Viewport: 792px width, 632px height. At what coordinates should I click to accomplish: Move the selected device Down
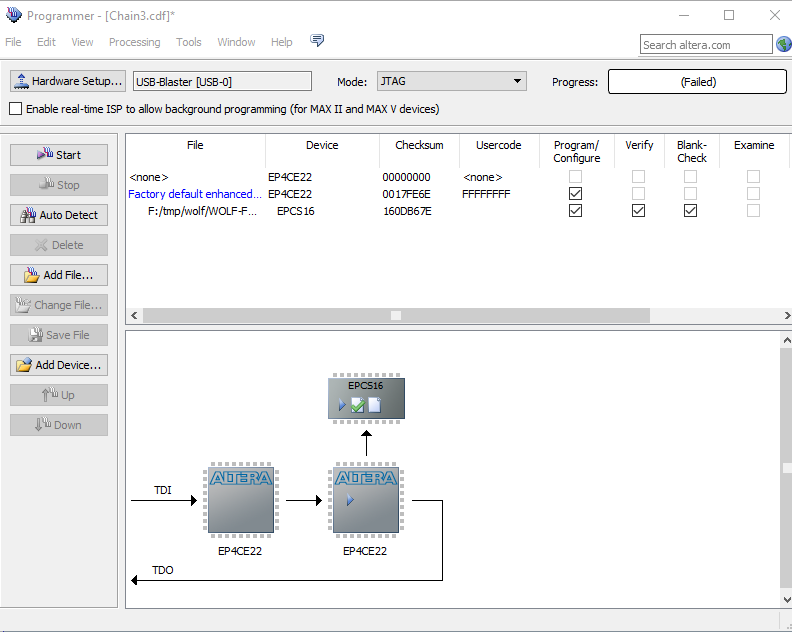coord(59,425)
